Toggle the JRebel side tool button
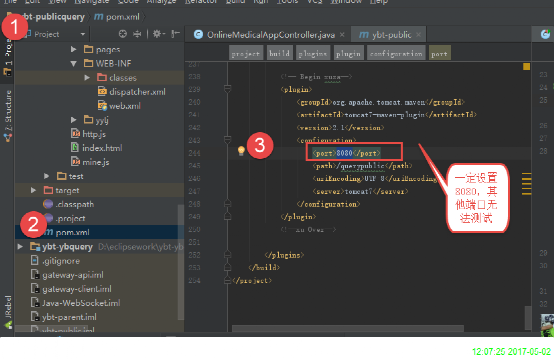The height and width of the screenshot is (360, 554). click(7, 312)
